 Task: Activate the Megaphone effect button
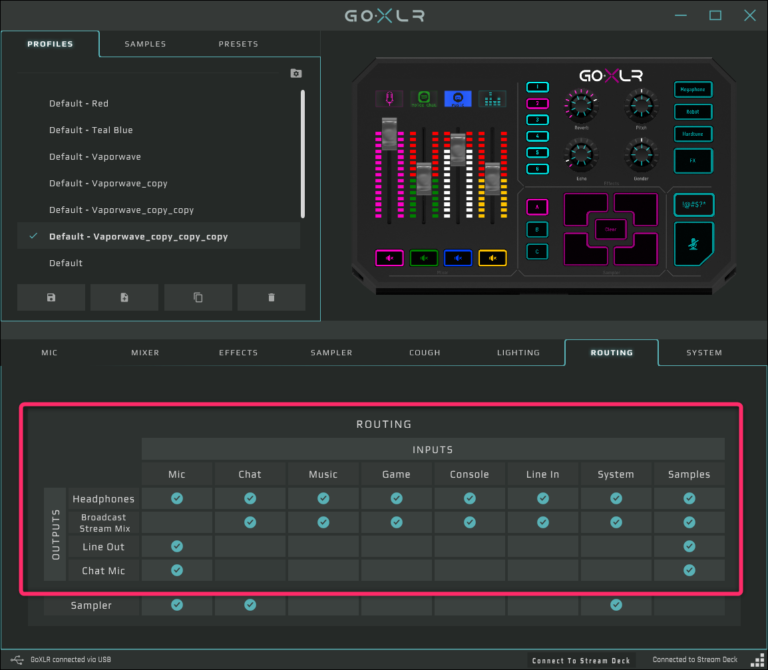click(693, 89)
